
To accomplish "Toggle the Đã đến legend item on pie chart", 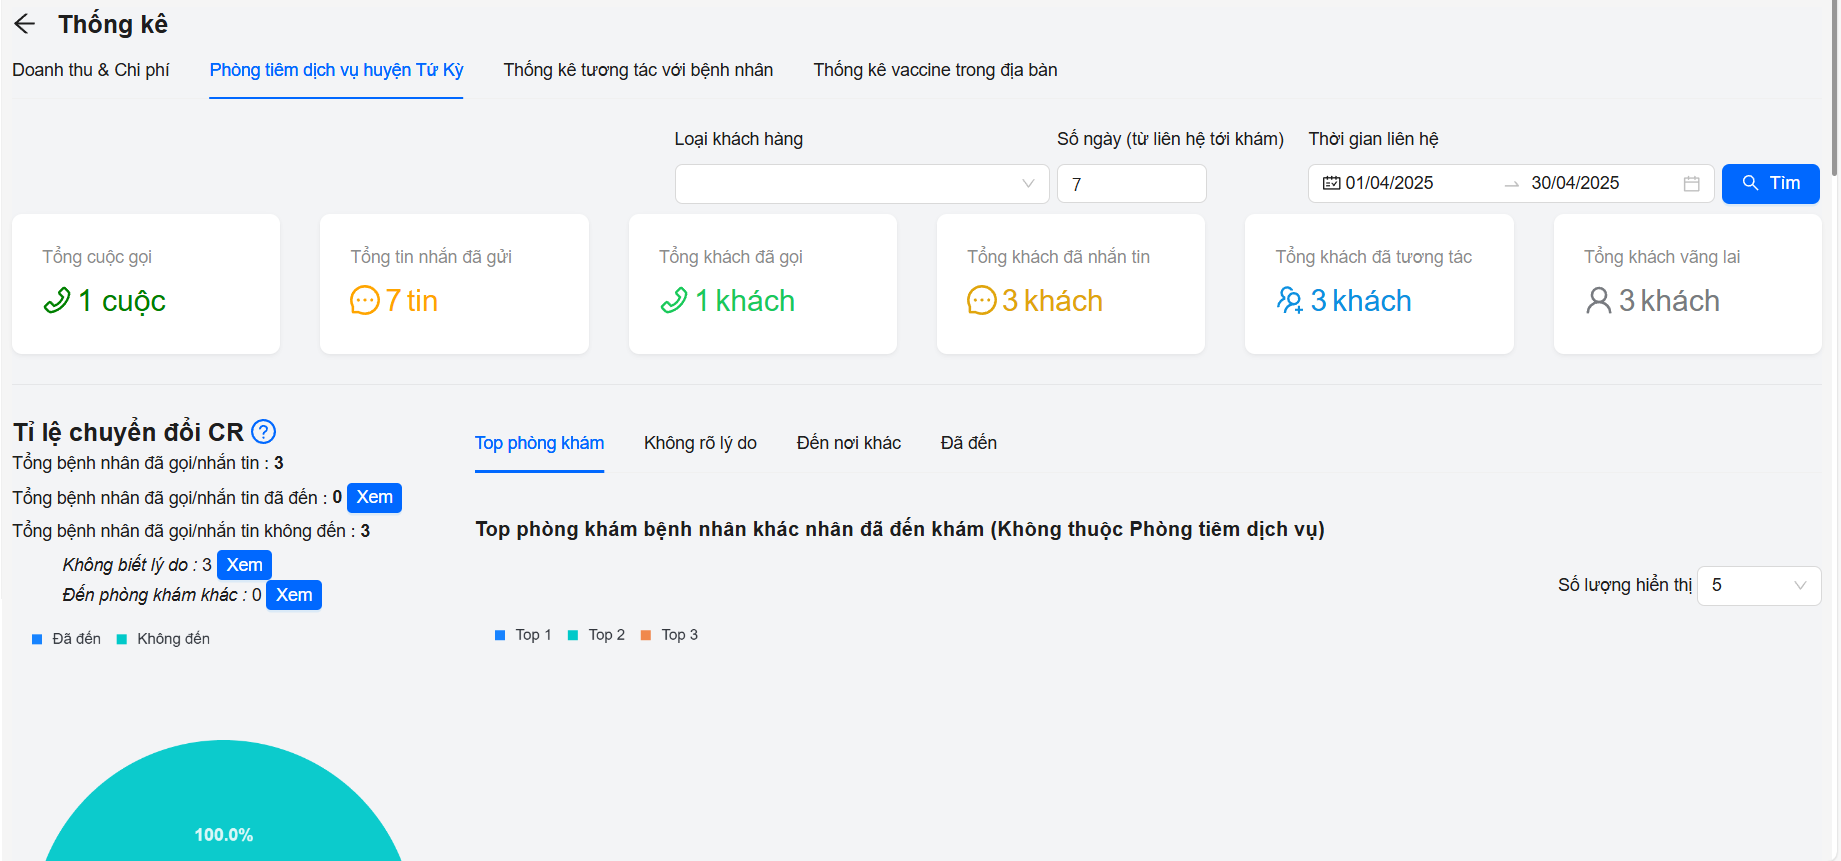I will pos(67,639).
